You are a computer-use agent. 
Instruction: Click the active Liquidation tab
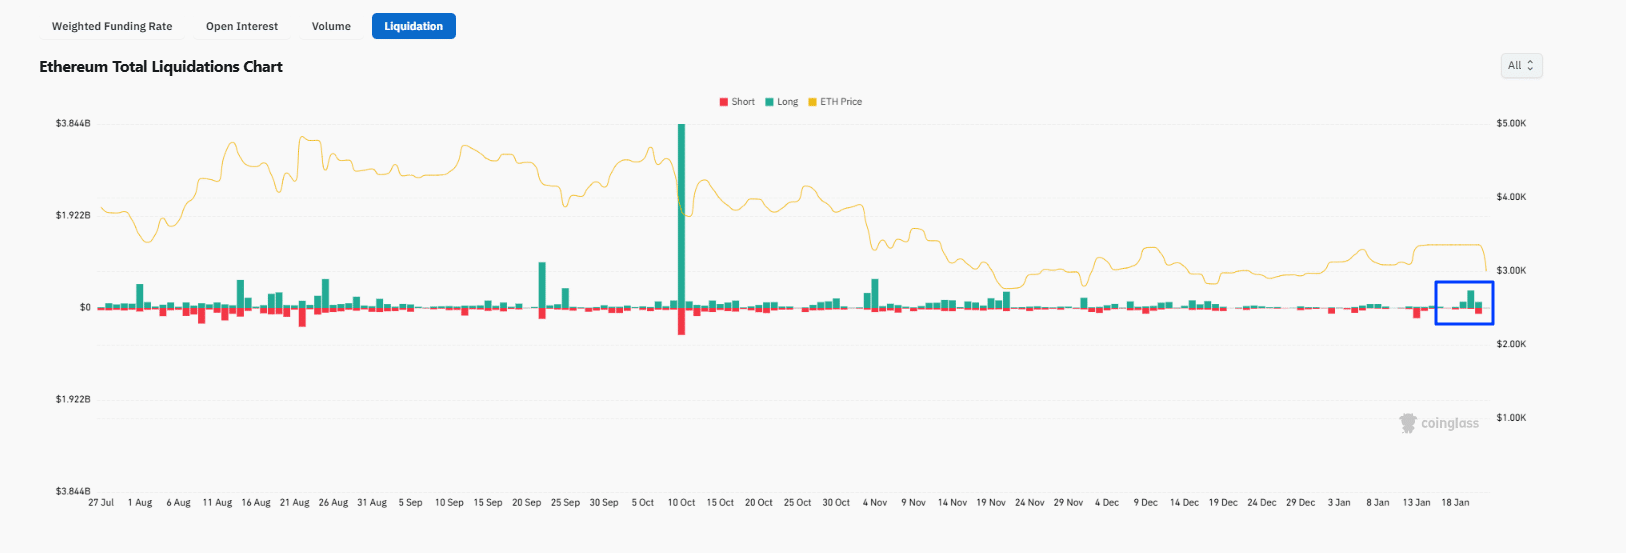coord(413,26)
